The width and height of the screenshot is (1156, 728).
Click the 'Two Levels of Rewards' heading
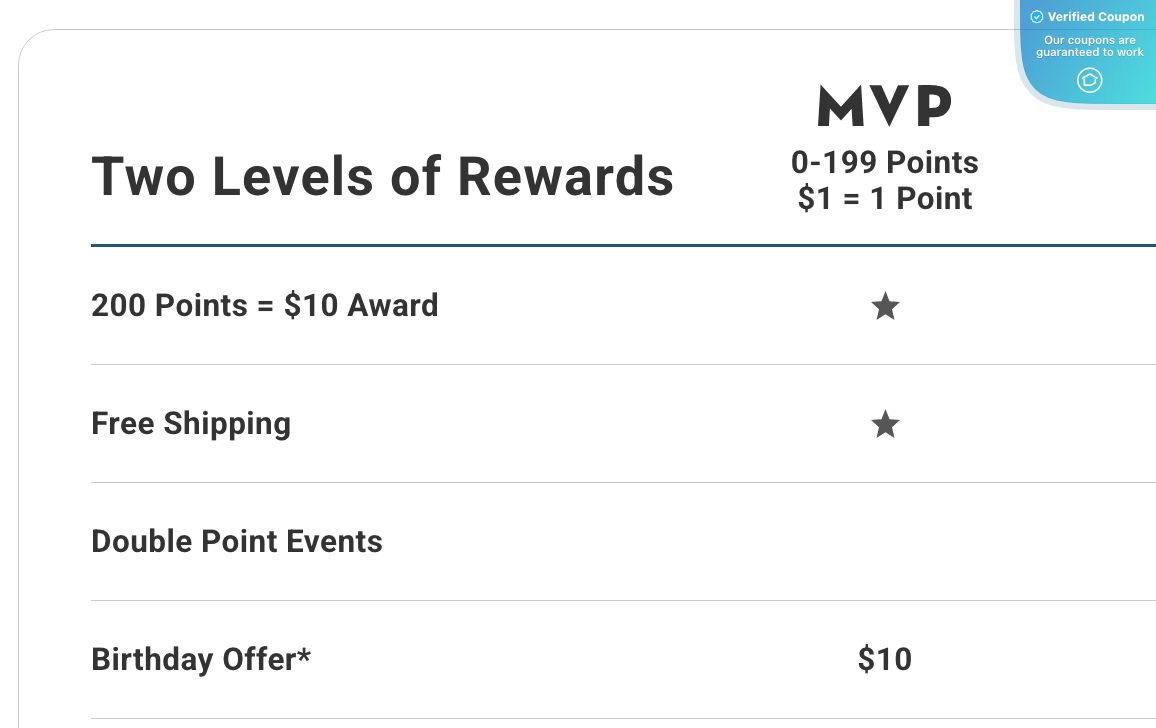(x=382, y=176)
